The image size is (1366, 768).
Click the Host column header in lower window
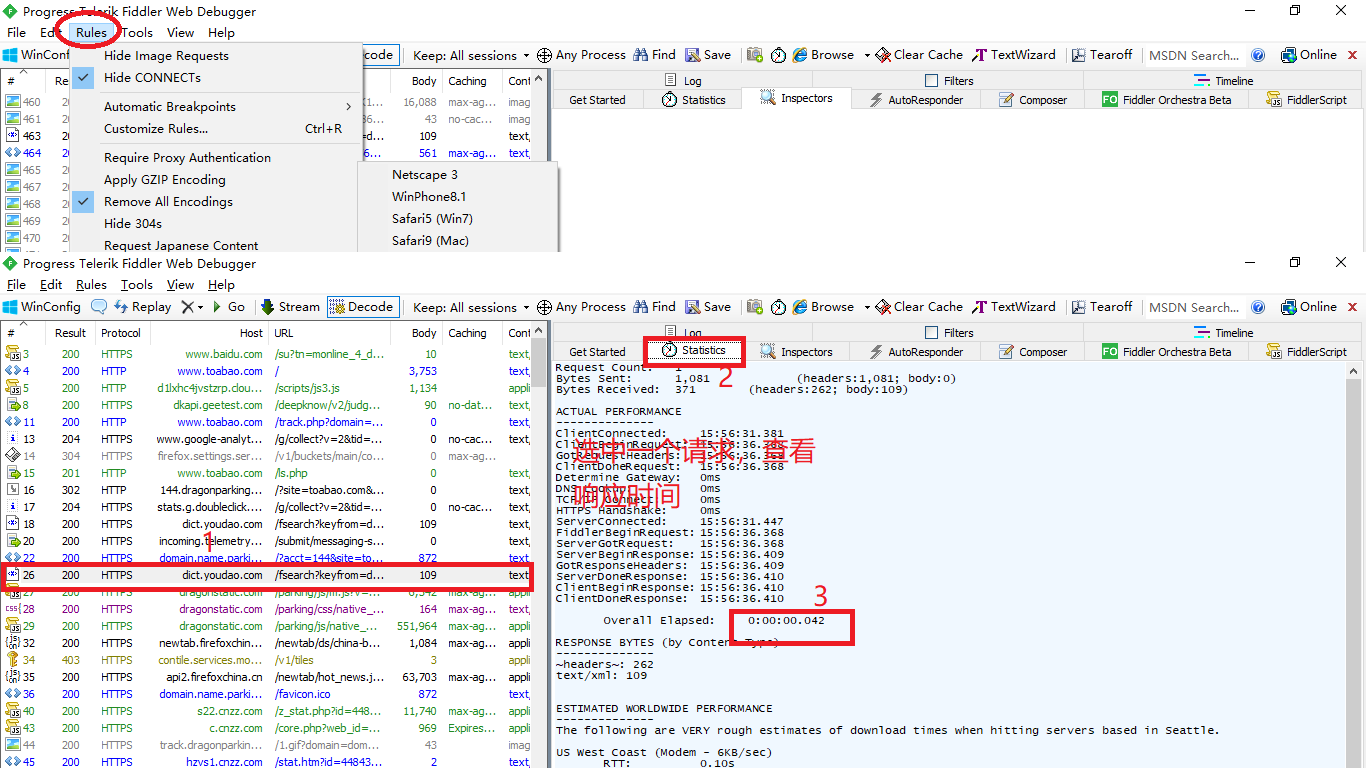[208, 333]
